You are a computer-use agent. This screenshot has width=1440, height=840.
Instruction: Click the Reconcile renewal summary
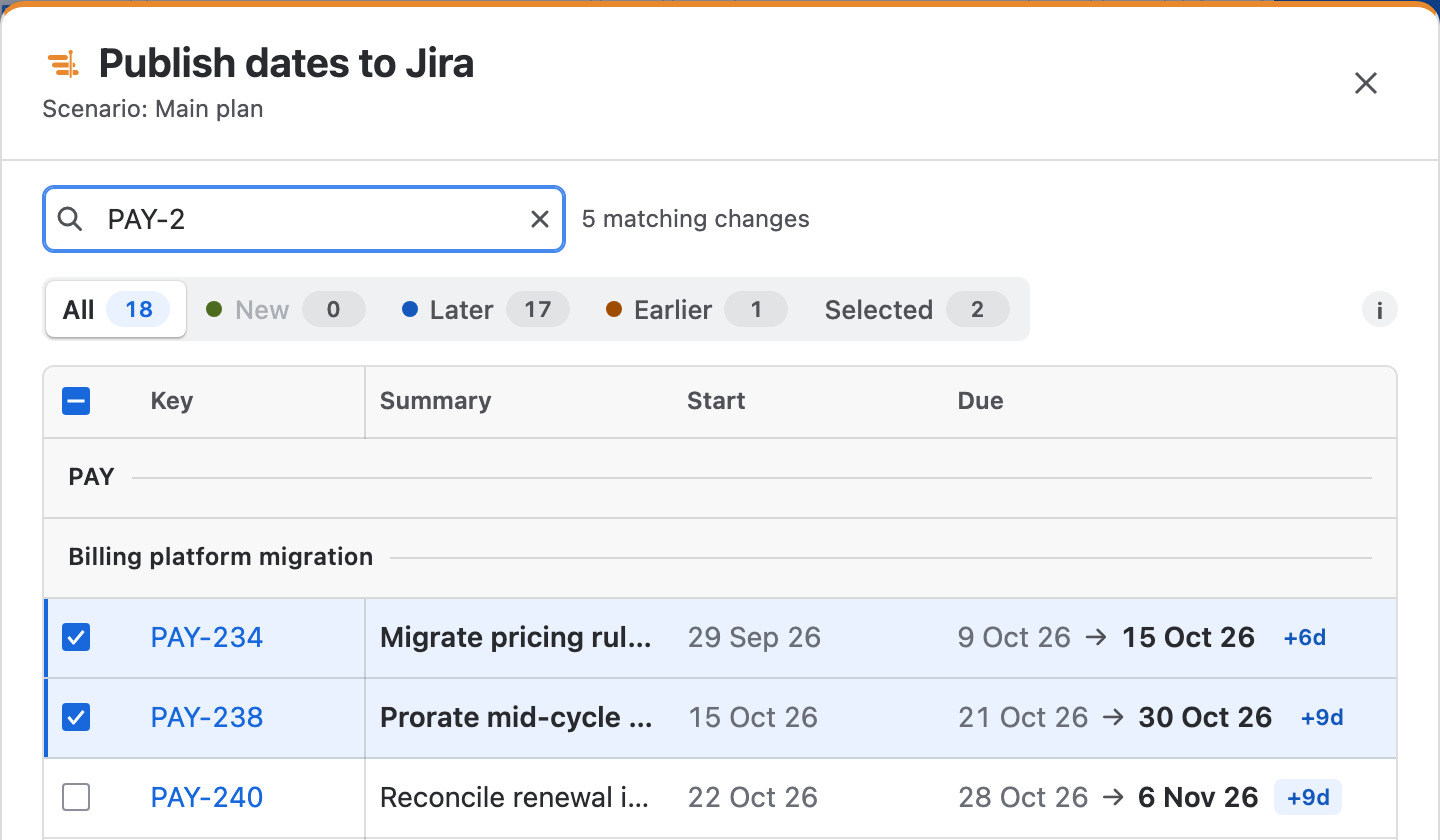pyautogui.click(x=516, y=797)
